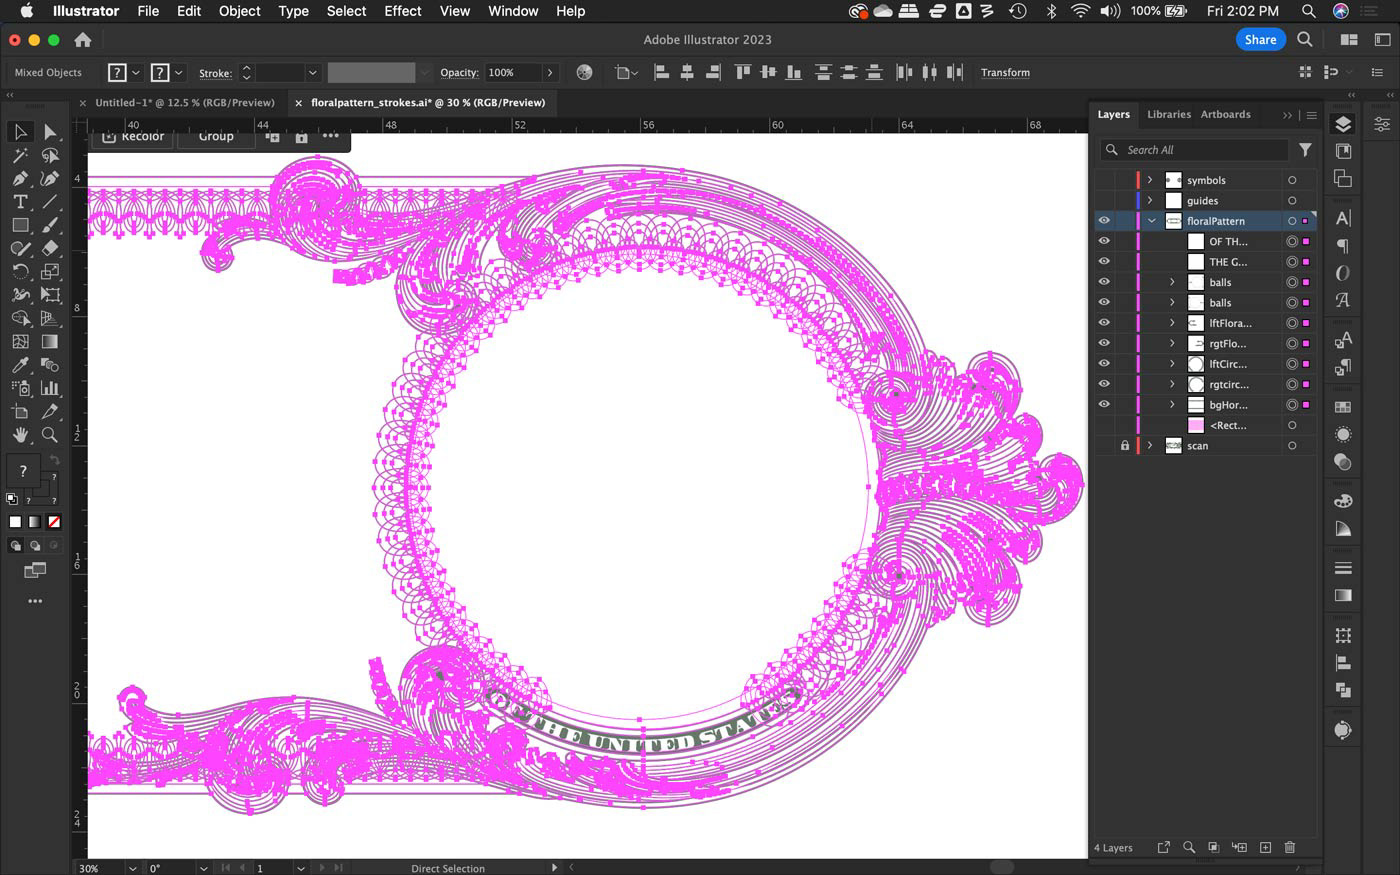Select the Free Transform tool
Image resolution: width=1400 pixels, height=875 pixels.
(x=50, y=295)
